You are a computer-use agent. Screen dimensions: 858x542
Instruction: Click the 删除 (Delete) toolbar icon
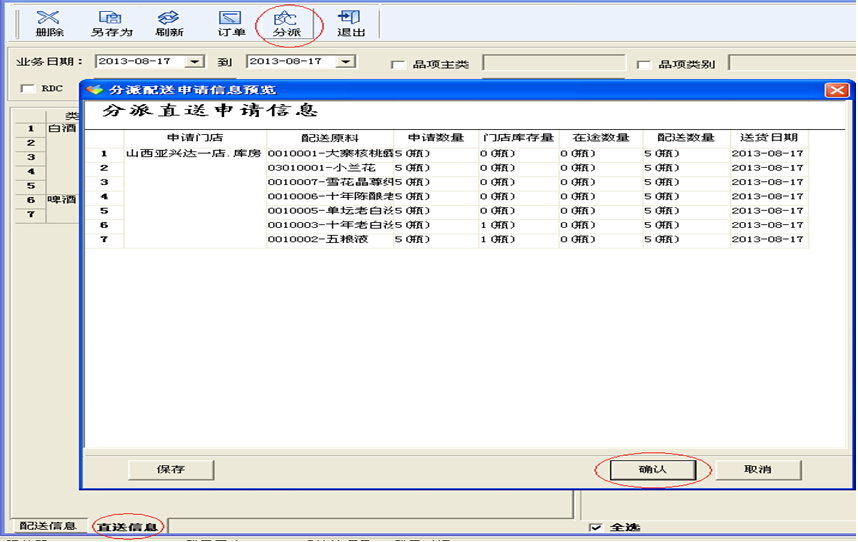click(49, 23)
